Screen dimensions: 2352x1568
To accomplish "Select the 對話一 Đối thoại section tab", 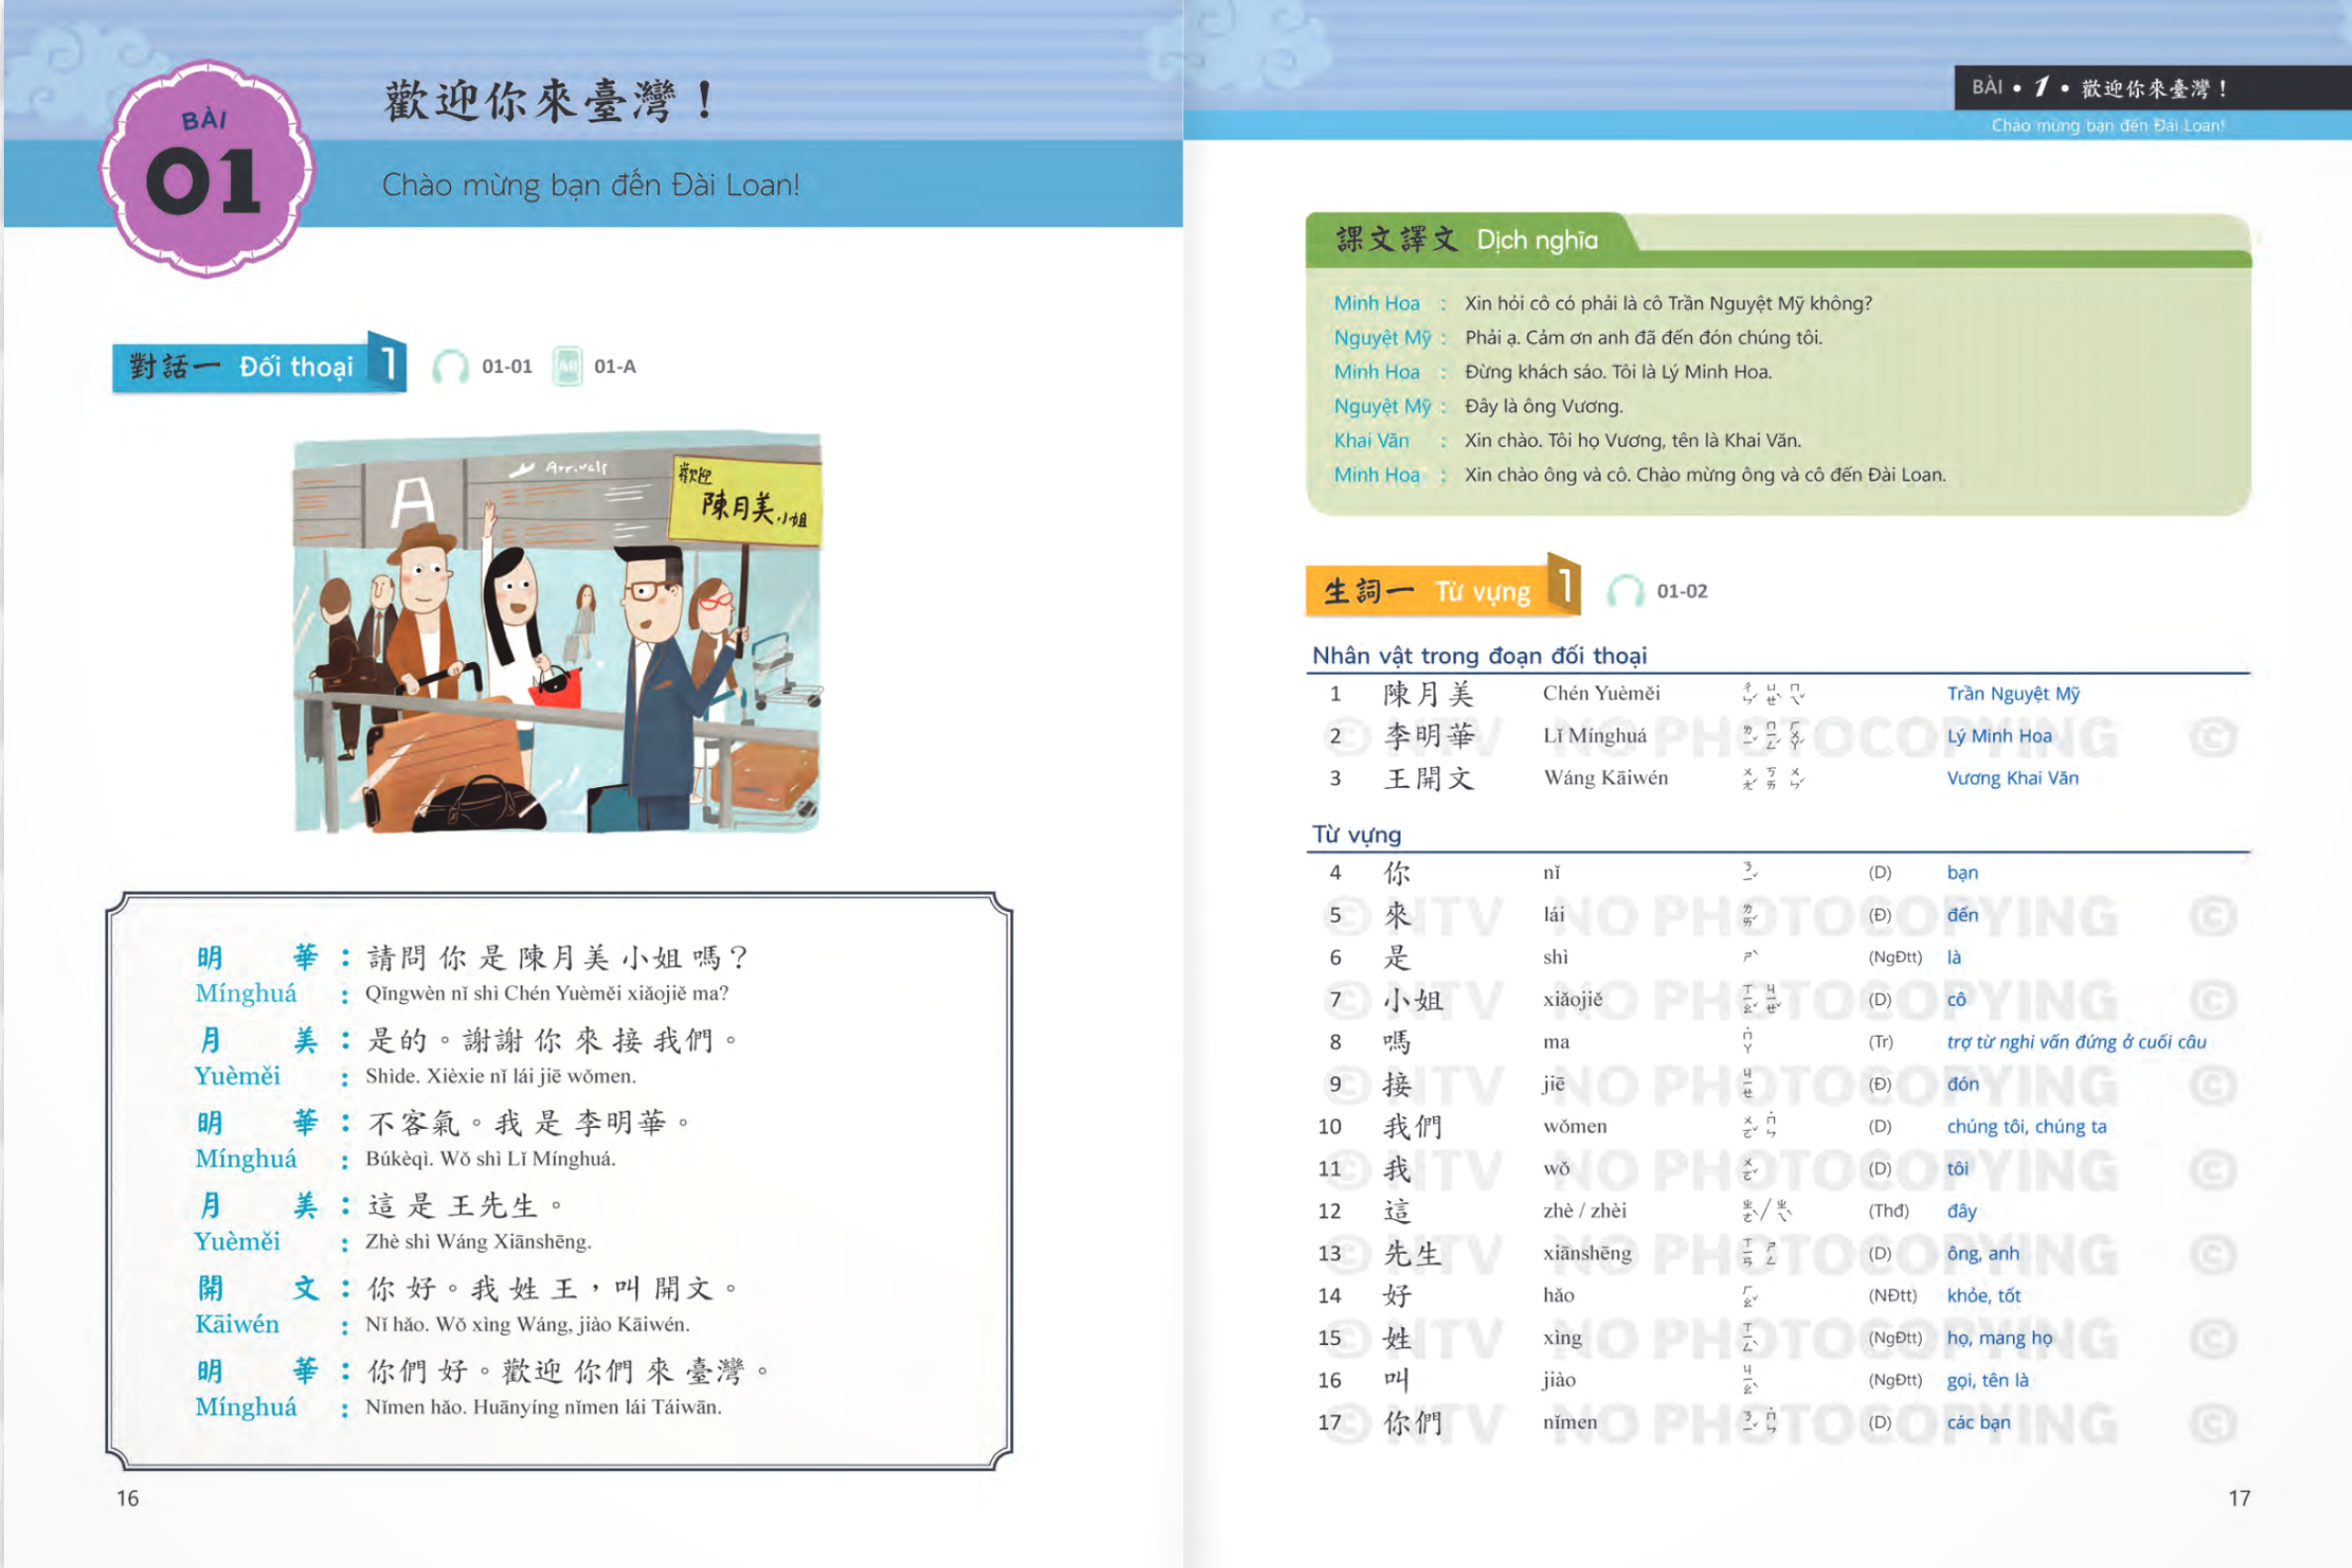I will (x=241, y=367).
